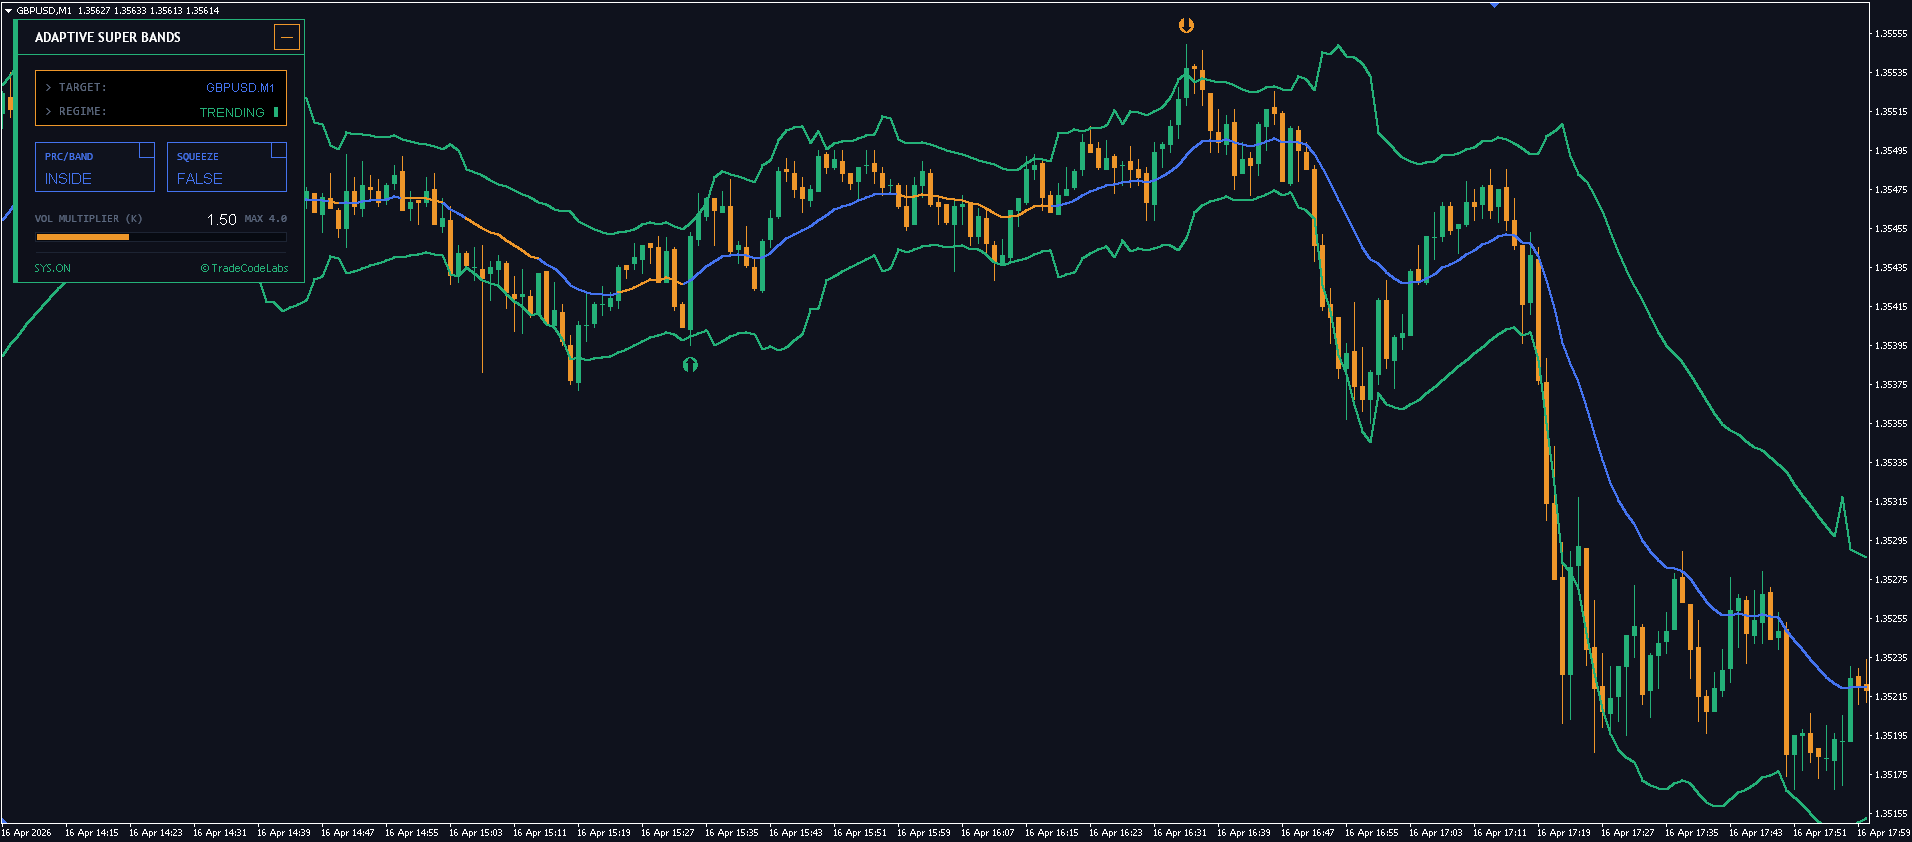Click the copyright symbol beside TradeCodeLabs
Viewport: 1912px width, 842px height.
(x=205, y=268)
